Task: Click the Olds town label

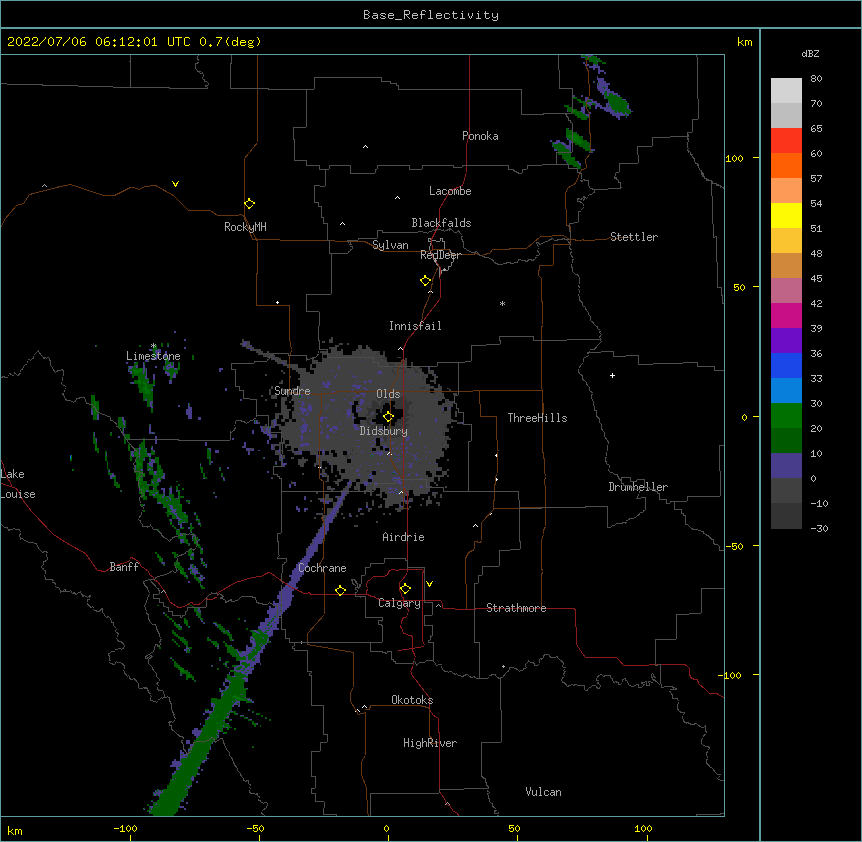Action: (388, 394)
